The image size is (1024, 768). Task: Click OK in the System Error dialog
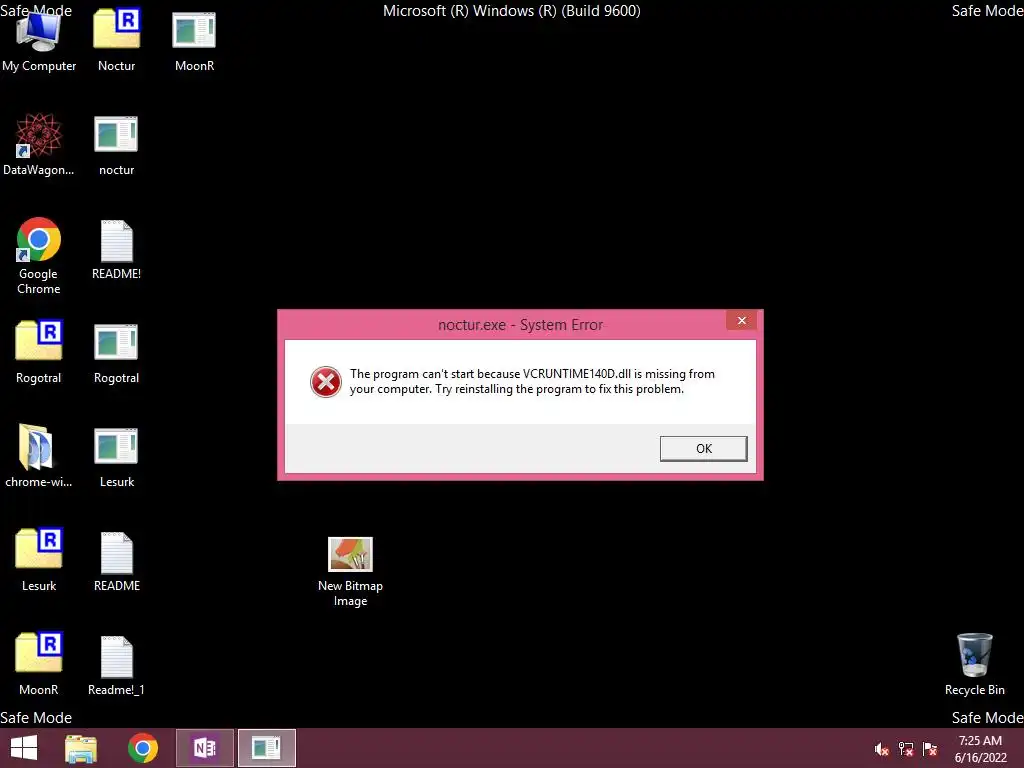pos(703,449)
